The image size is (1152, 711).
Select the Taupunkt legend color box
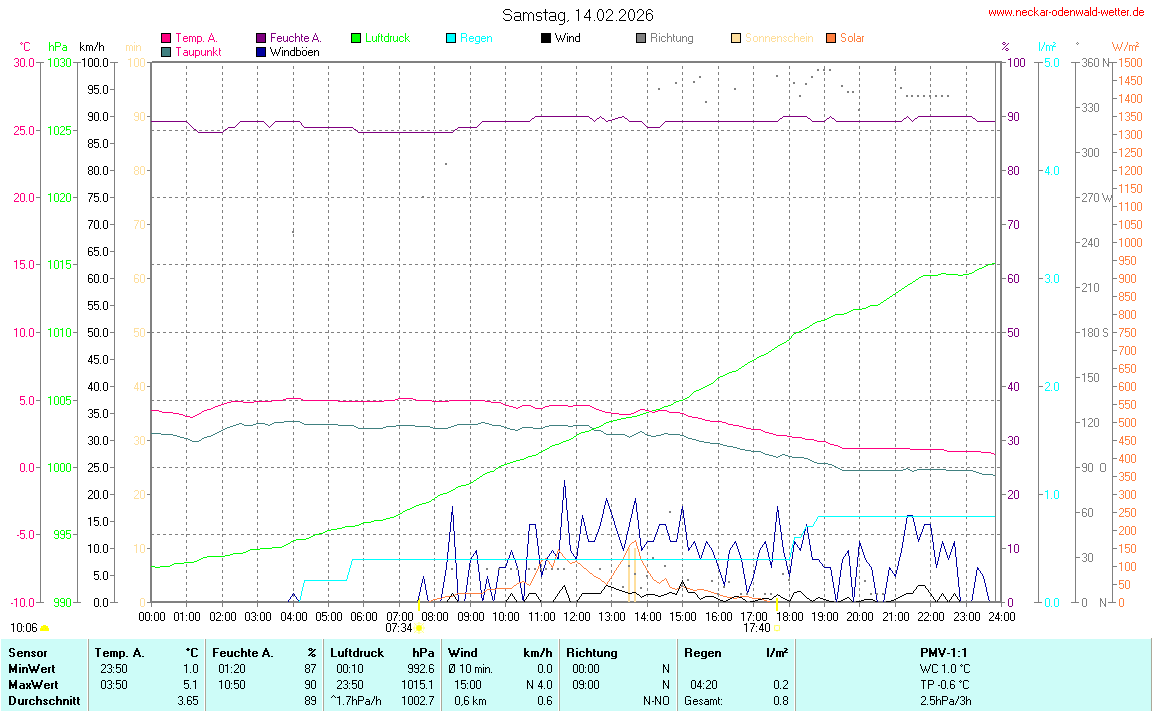tap(166, 51)
